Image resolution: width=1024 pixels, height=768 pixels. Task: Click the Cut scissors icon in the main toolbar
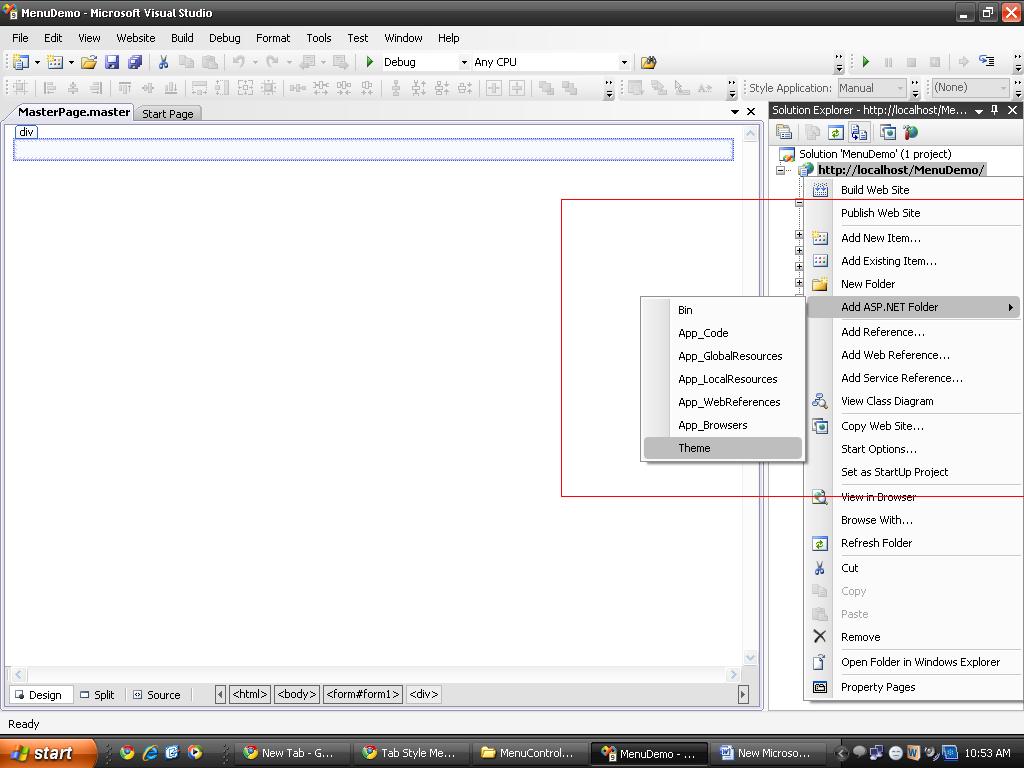(163, 62)
